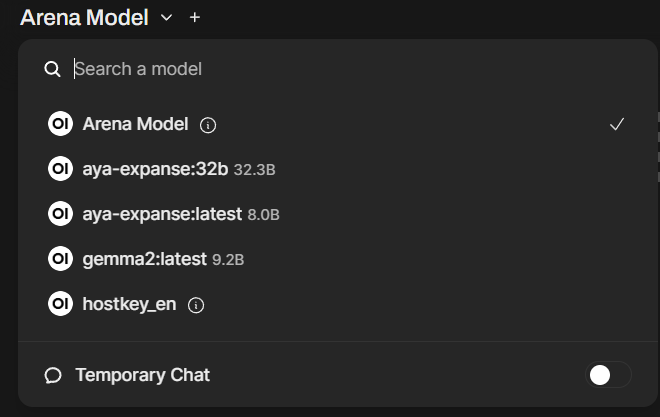The image size is (660, 417).
Task: Click the plus icon to add model
Action: coord(194,17)
